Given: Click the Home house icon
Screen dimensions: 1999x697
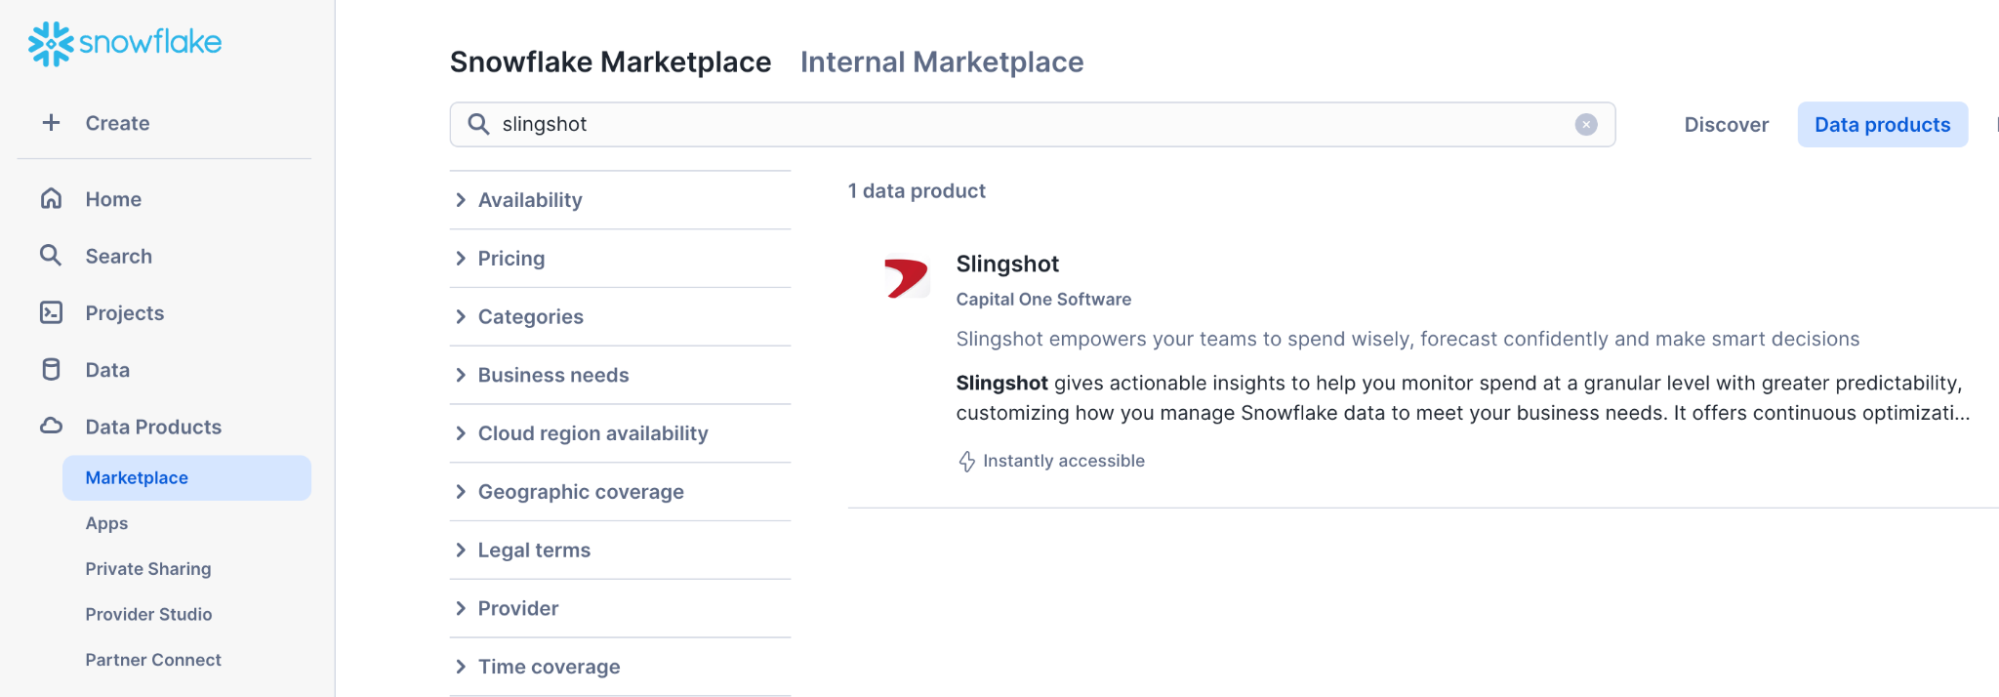Looking at the screenshot, I should pyautogui.click(x=51, y=199).
